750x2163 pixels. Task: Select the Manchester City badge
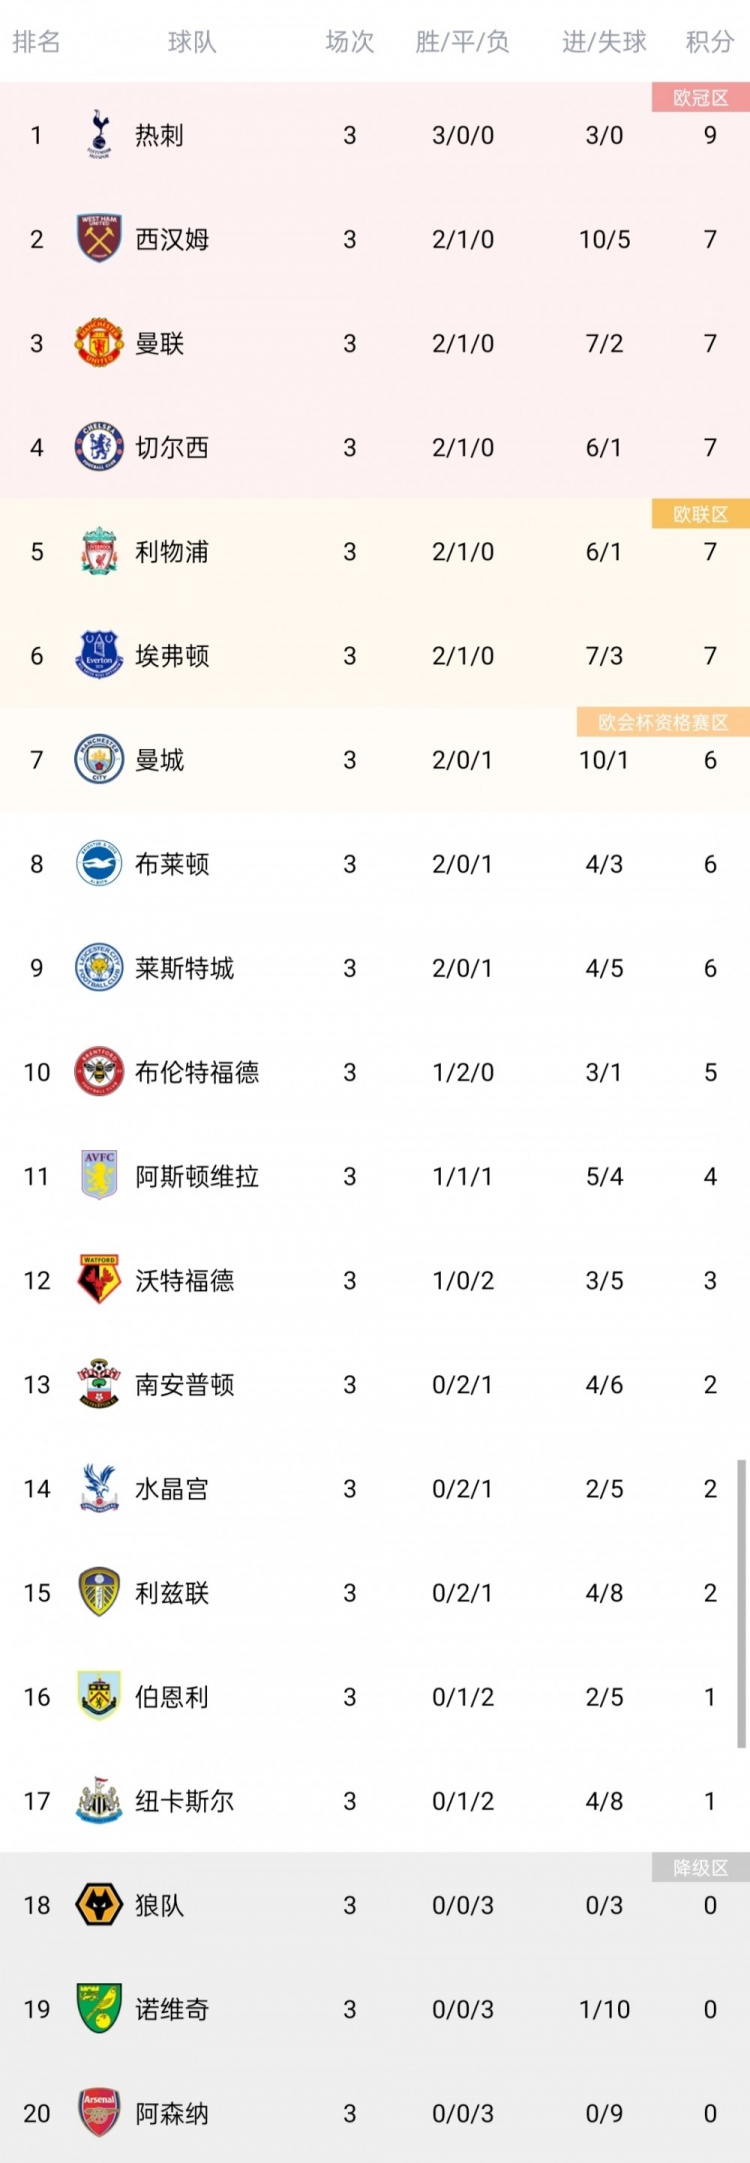pyautogui.click(x=99, y=760)
